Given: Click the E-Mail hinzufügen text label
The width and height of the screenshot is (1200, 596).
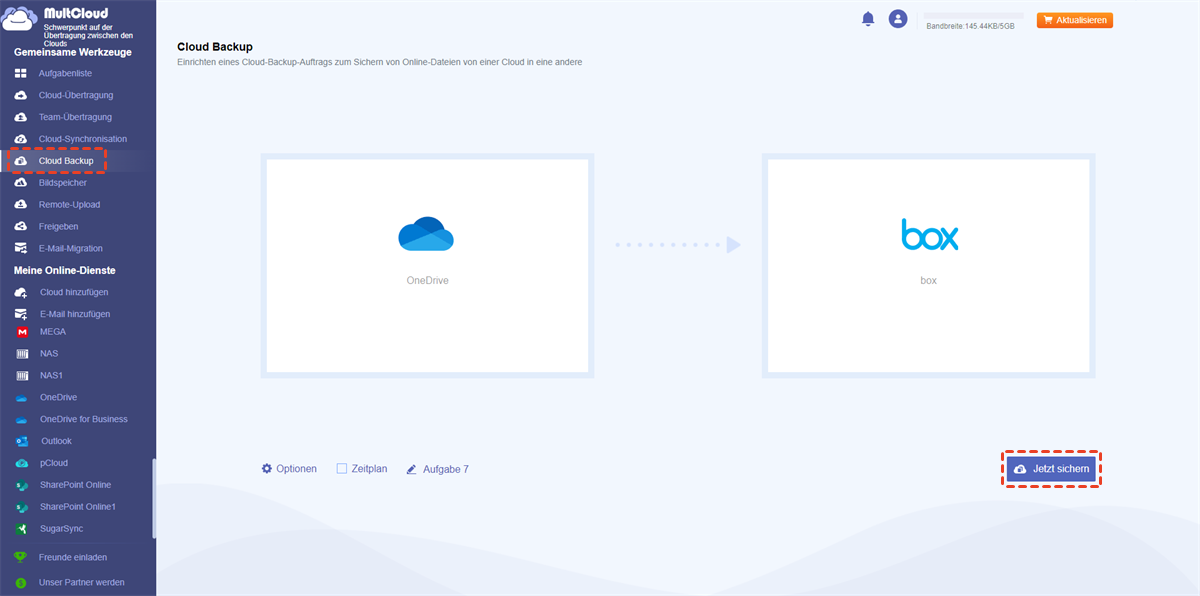Looking at the screenshot, I should [x=75, y=314].
